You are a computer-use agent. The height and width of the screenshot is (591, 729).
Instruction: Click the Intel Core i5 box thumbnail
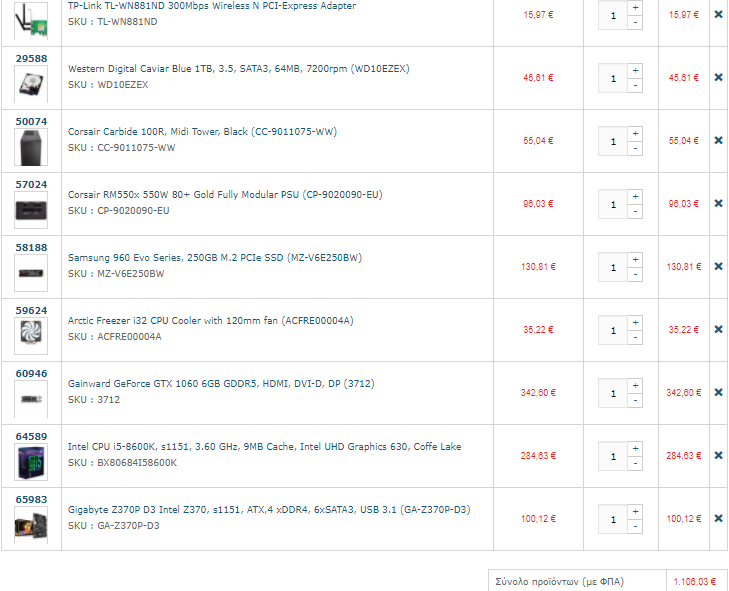tap(31, 462)
